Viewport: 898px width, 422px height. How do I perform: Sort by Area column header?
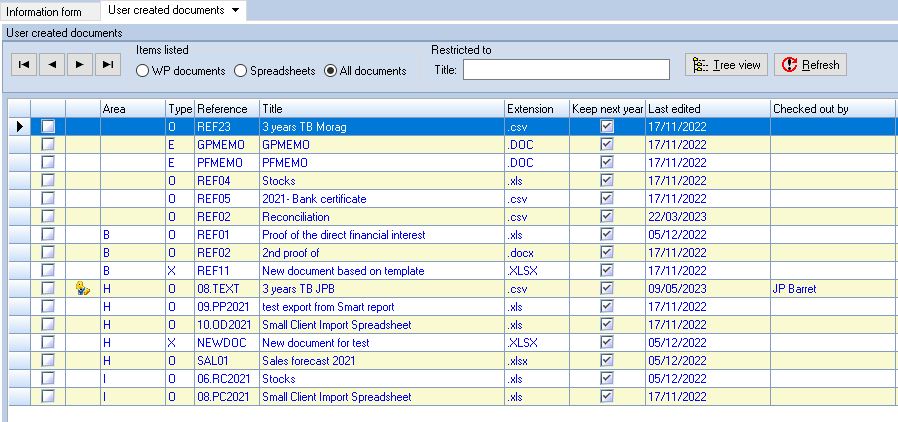(133, 109)
